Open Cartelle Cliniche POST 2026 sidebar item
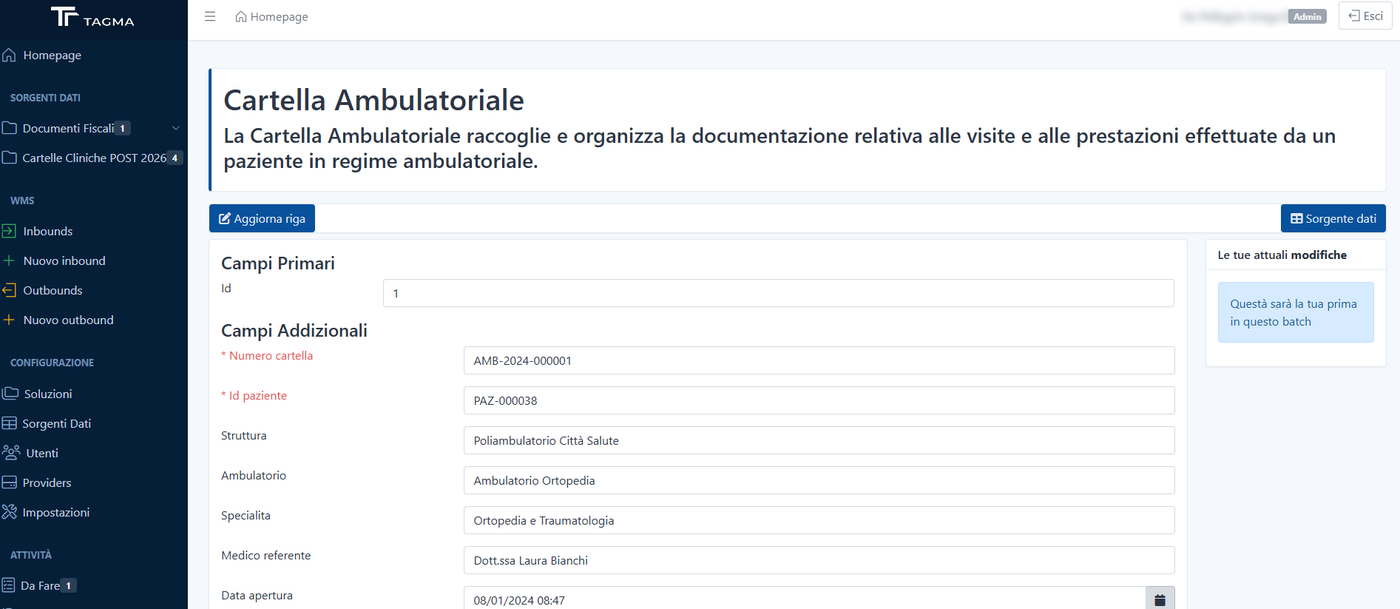The image size is (1400, 609). point(94,158)
